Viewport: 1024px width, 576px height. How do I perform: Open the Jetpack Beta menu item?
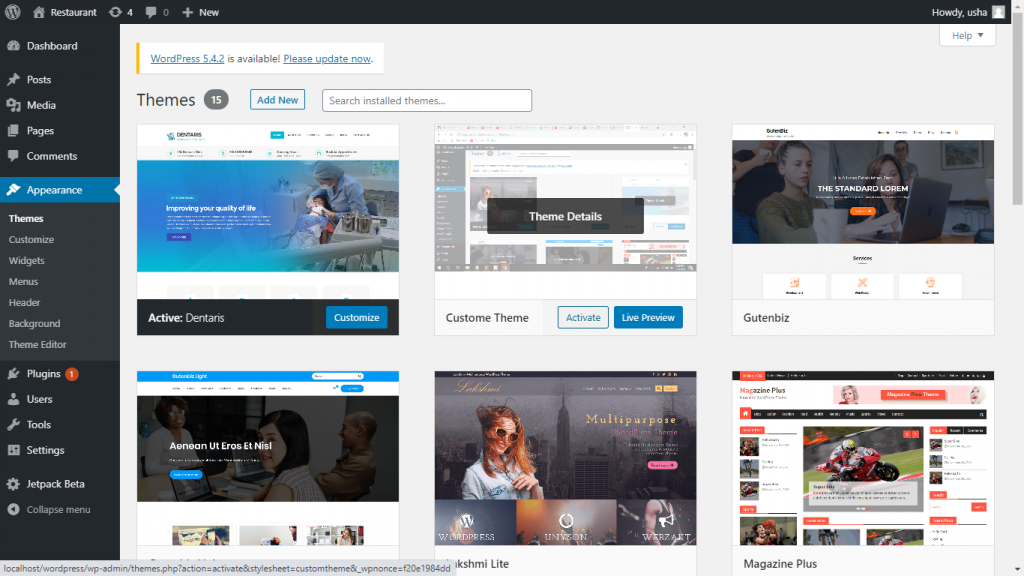55,484
